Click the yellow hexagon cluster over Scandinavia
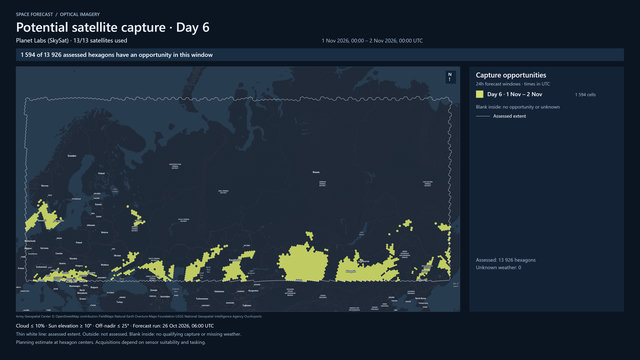 (43, 216)
